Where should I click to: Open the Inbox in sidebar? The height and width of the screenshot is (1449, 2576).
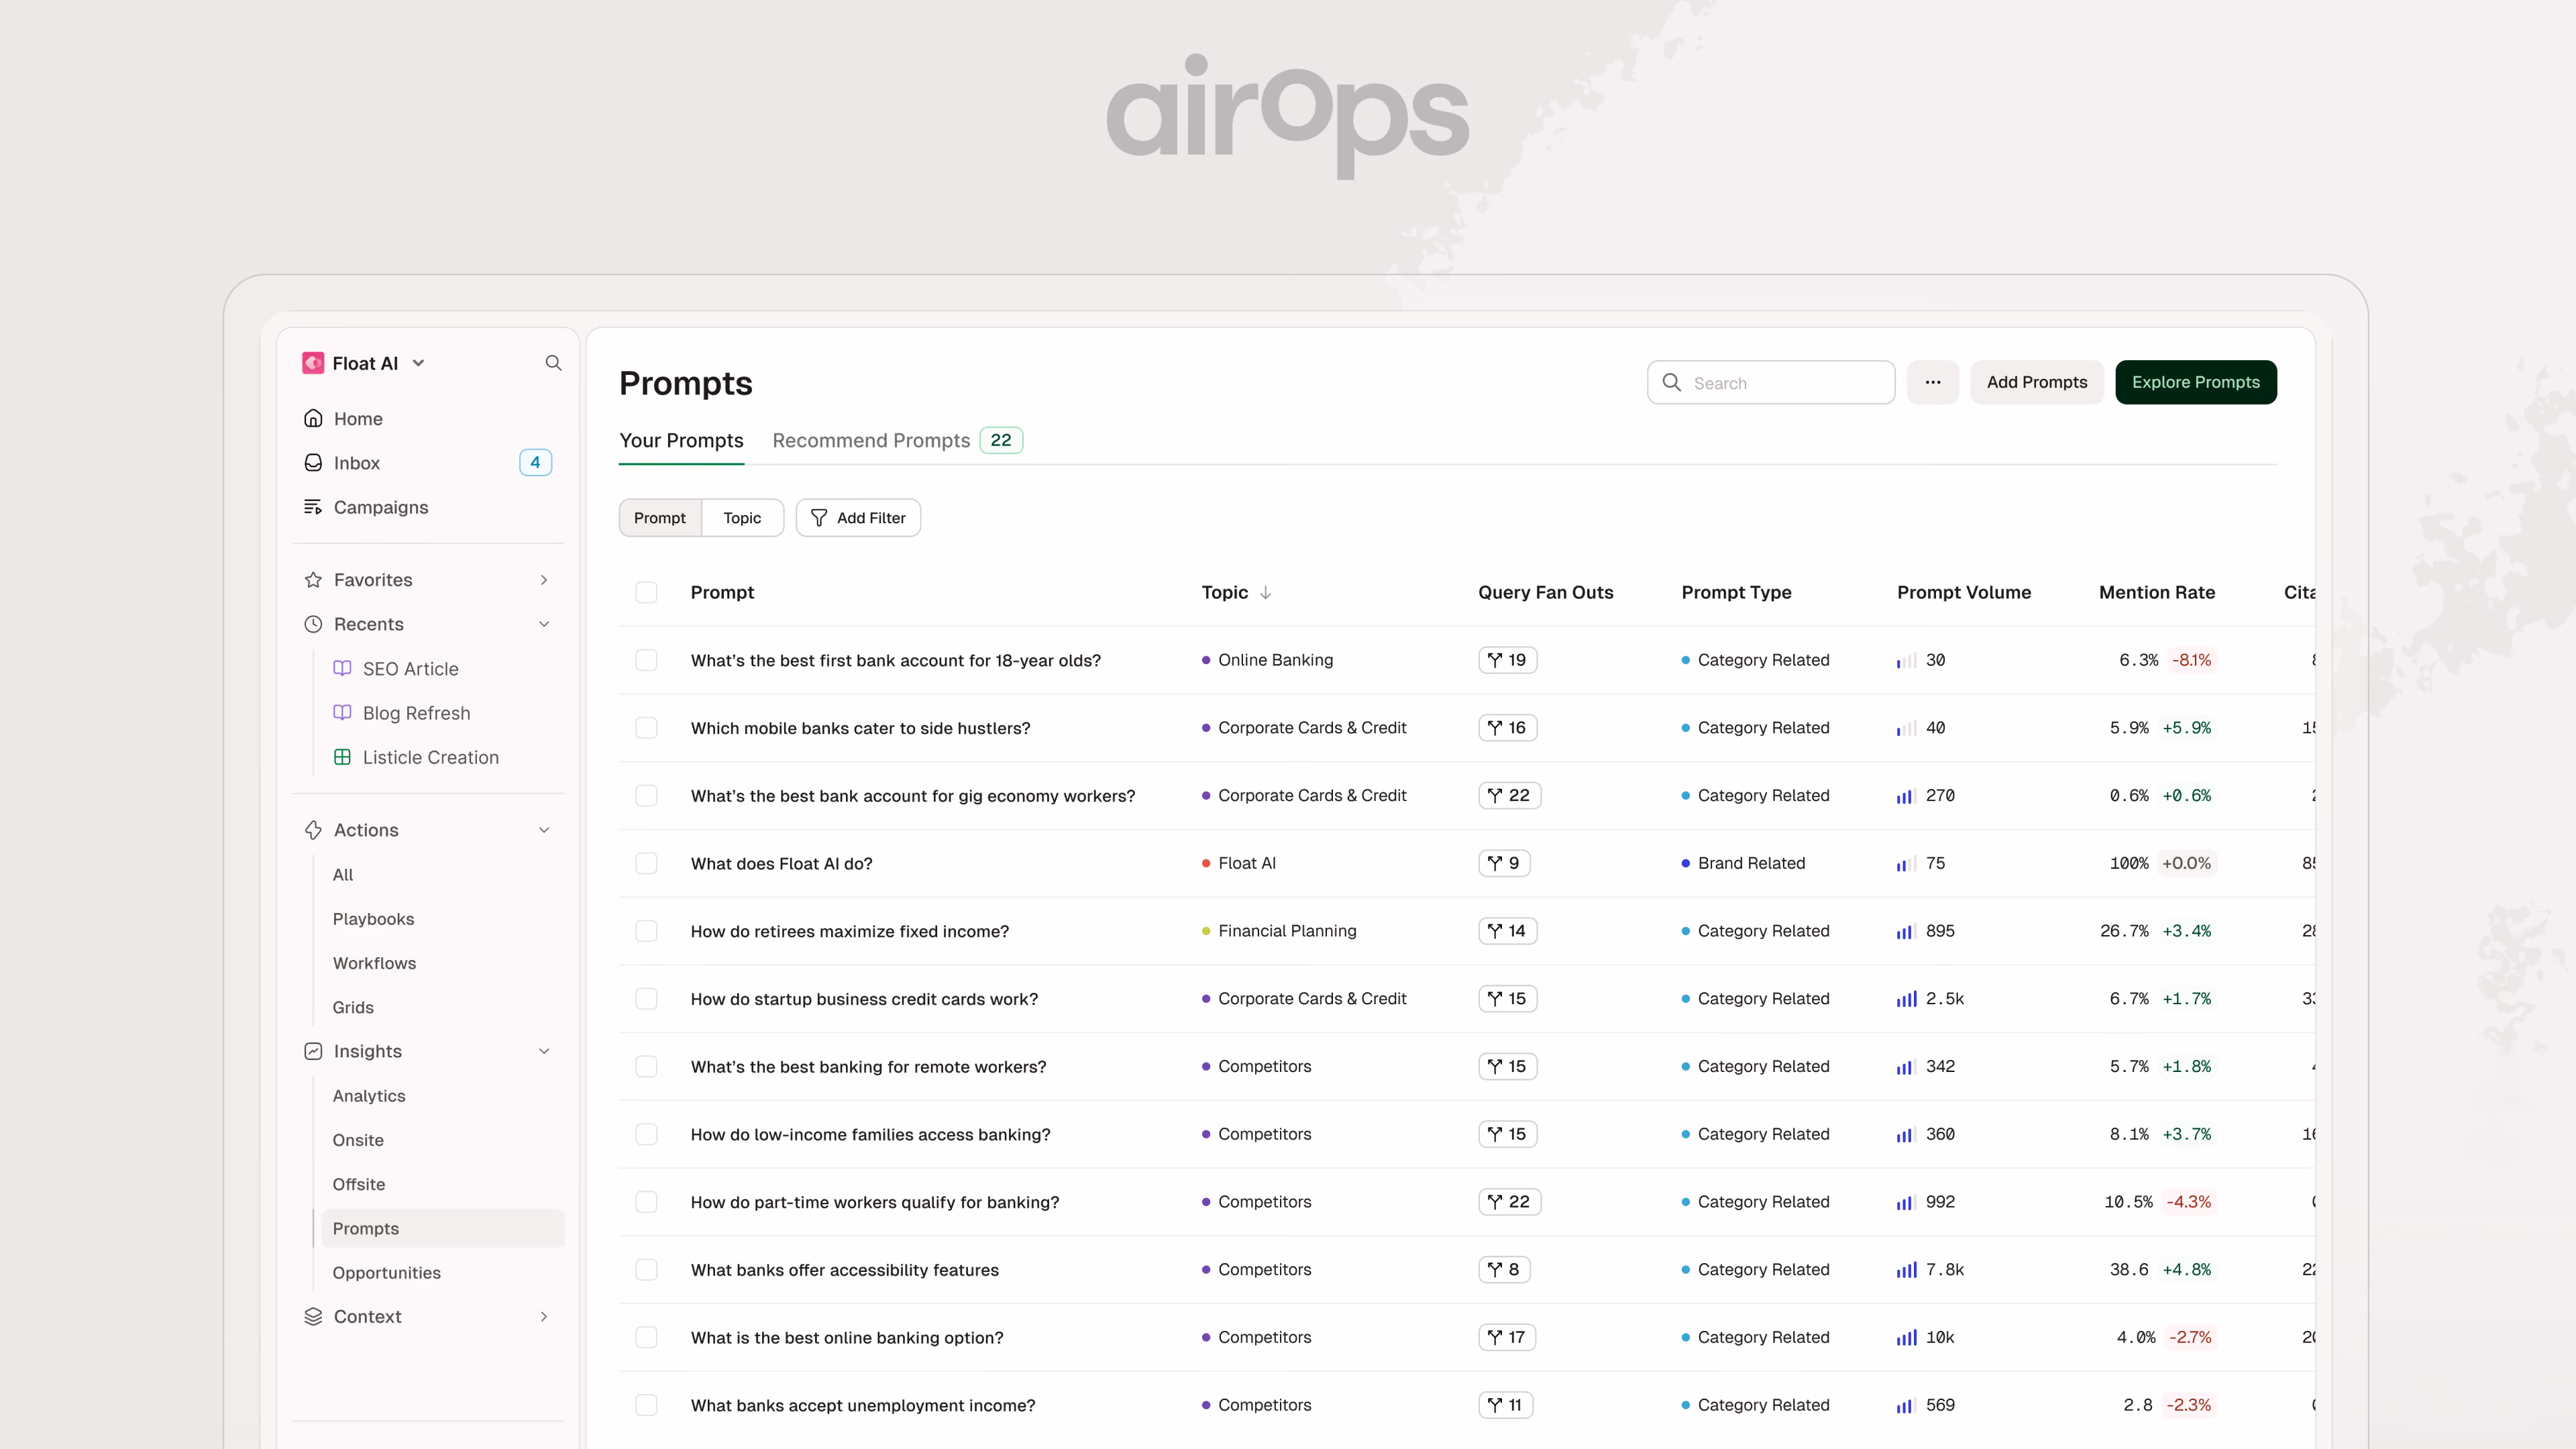coord(428,462)
